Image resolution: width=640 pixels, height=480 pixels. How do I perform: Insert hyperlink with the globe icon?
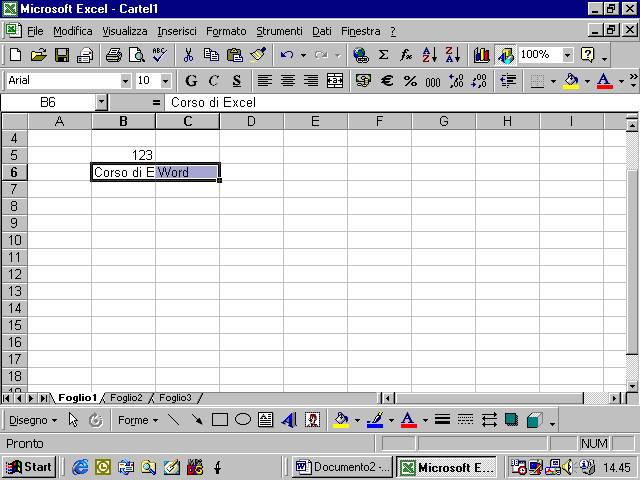pyautogui.click(x=361, y=55)
